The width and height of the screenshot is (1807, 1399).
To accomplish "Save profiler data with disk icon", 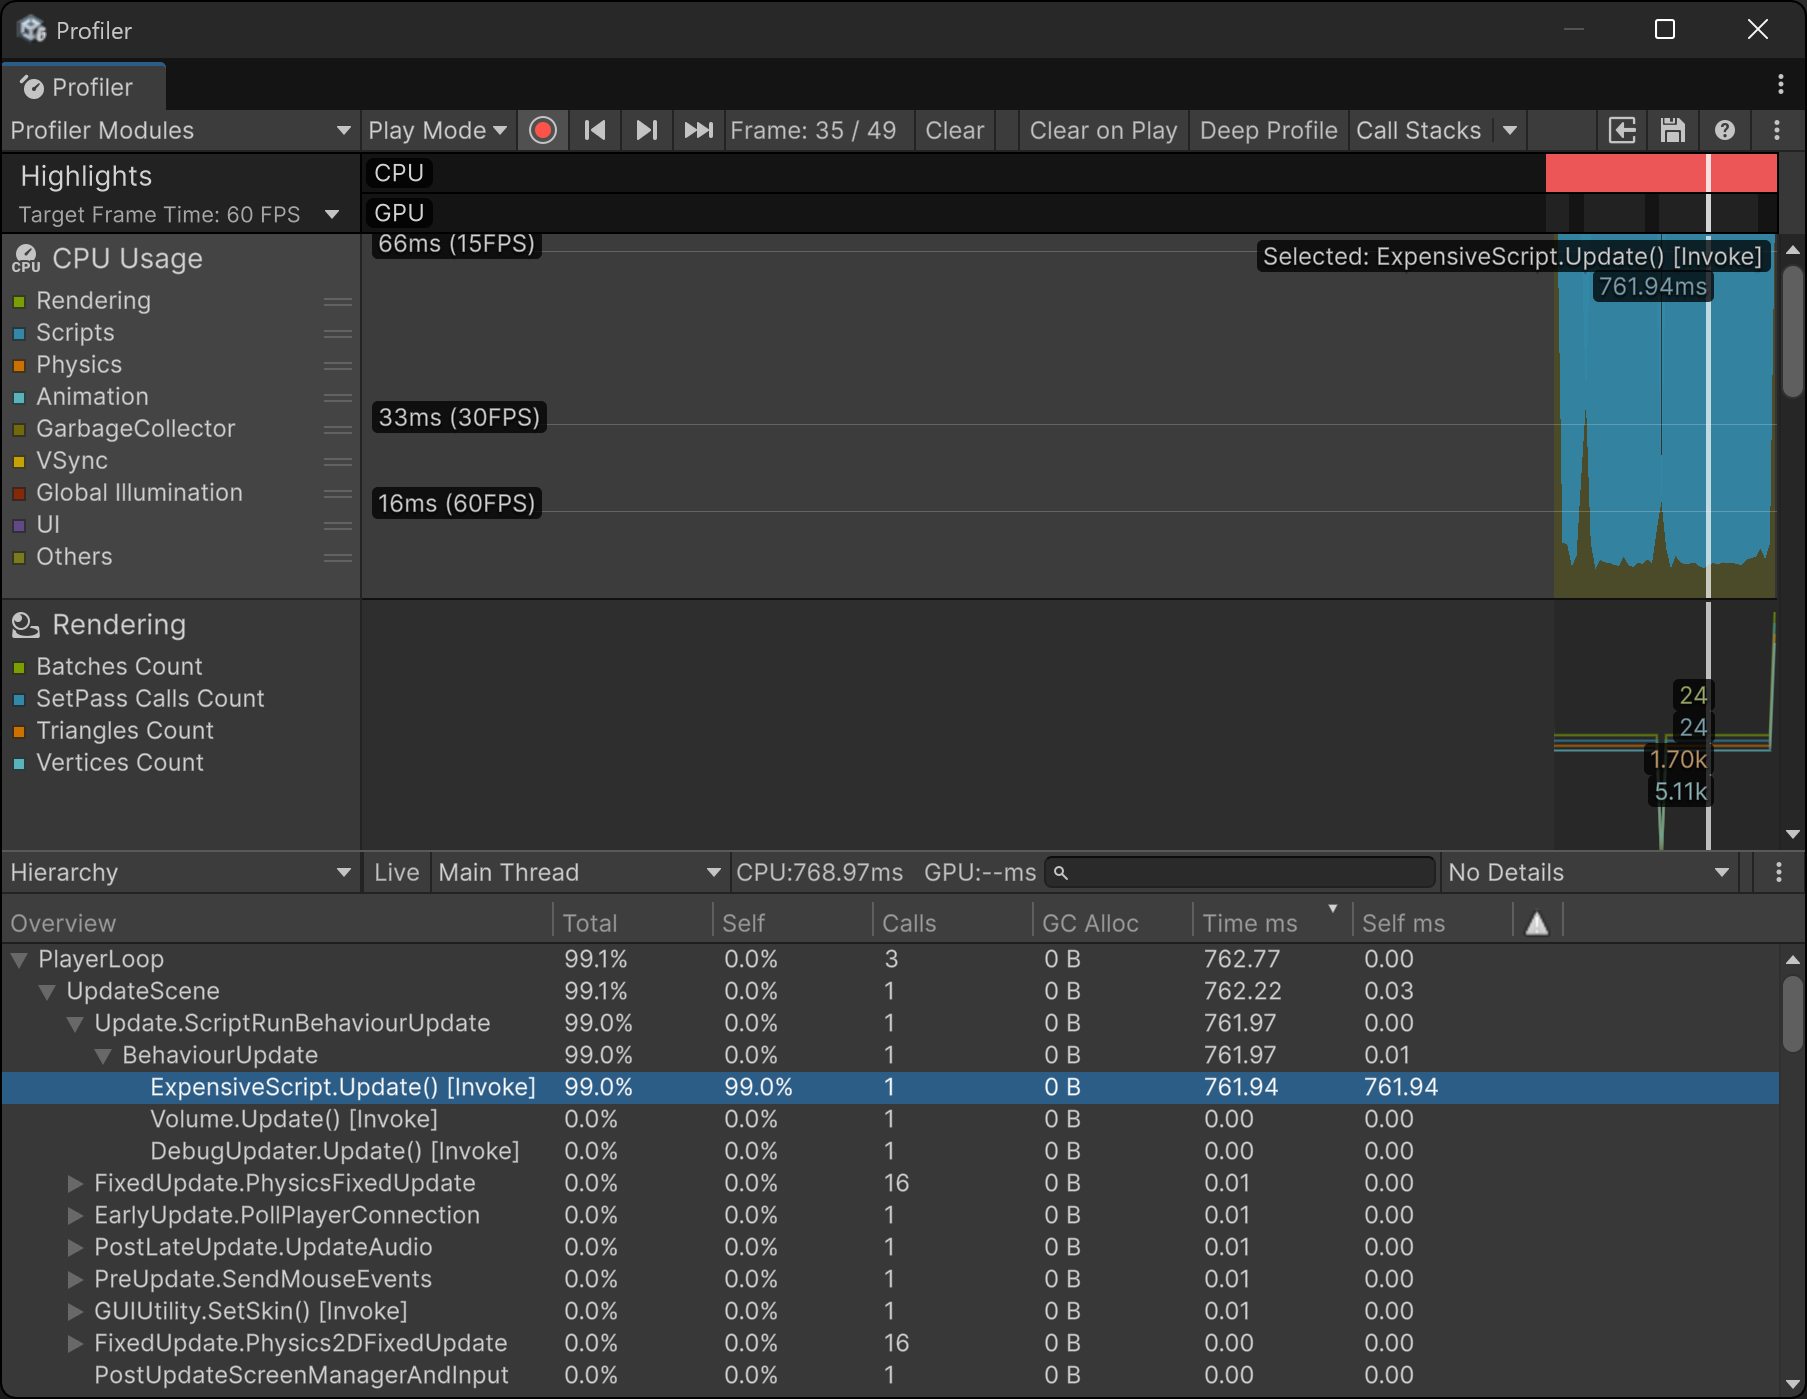I will 1673,131.
